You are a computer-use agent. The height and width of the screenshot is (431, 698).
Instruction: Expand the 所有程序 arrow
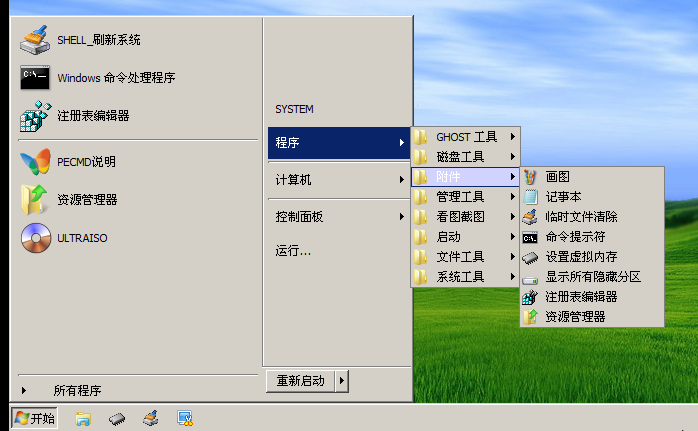24,390
